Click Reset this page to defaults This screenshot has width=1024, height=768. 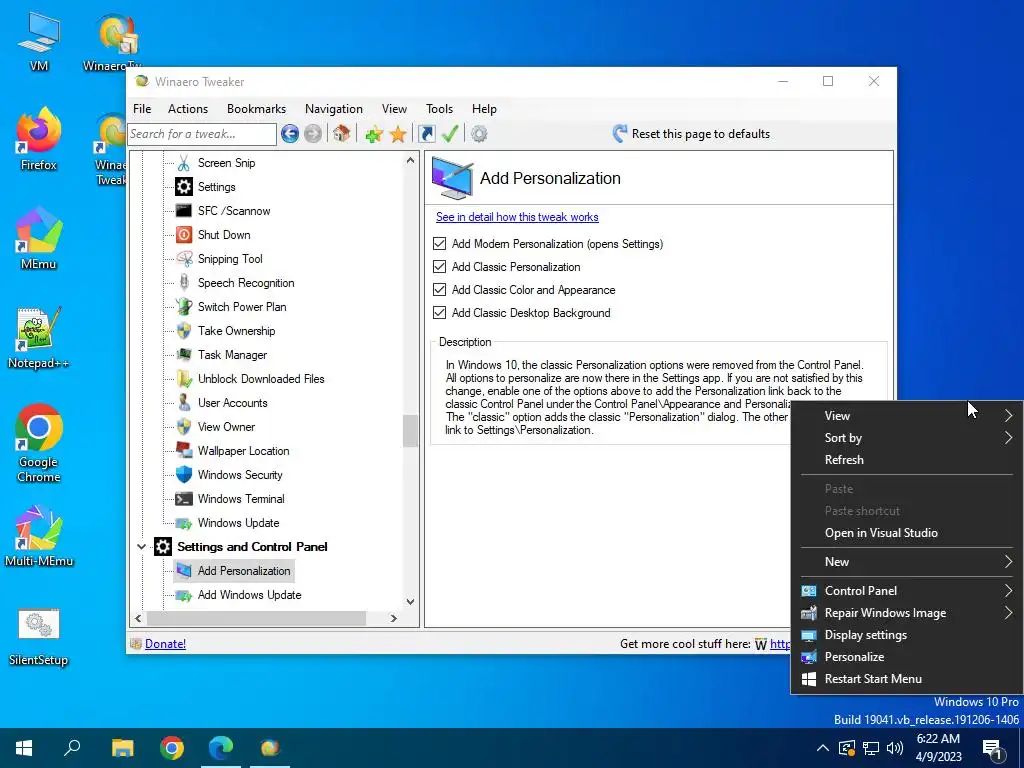click(691, 134)
